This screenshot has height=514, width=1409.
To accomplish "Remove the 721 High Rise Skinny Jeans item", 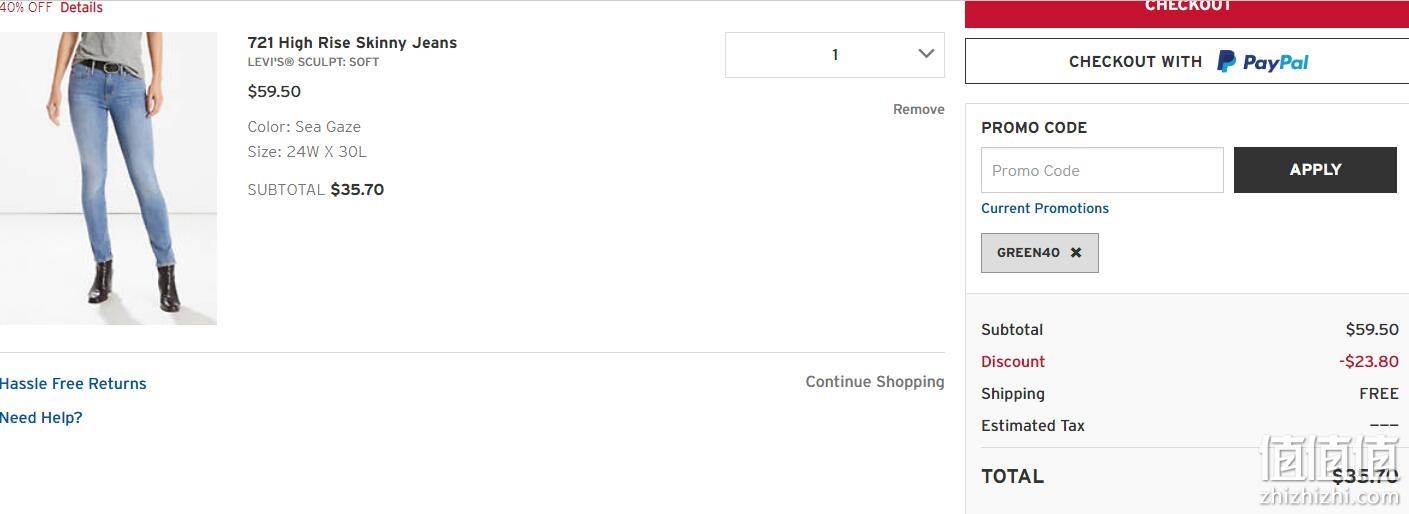I will (x=919, y=109).
